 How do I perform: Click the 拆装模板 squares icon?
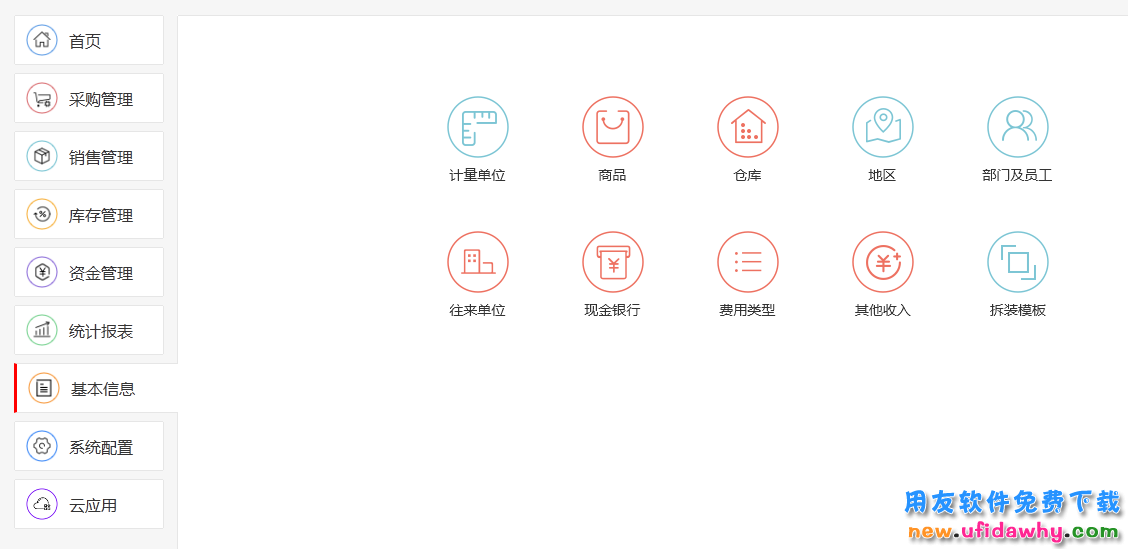point(1017,262)
